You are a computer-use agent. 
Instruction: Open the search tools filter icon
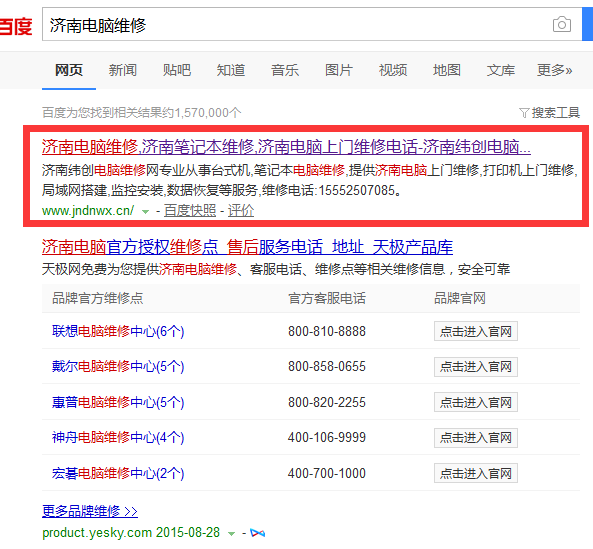(x=523, y=113)
